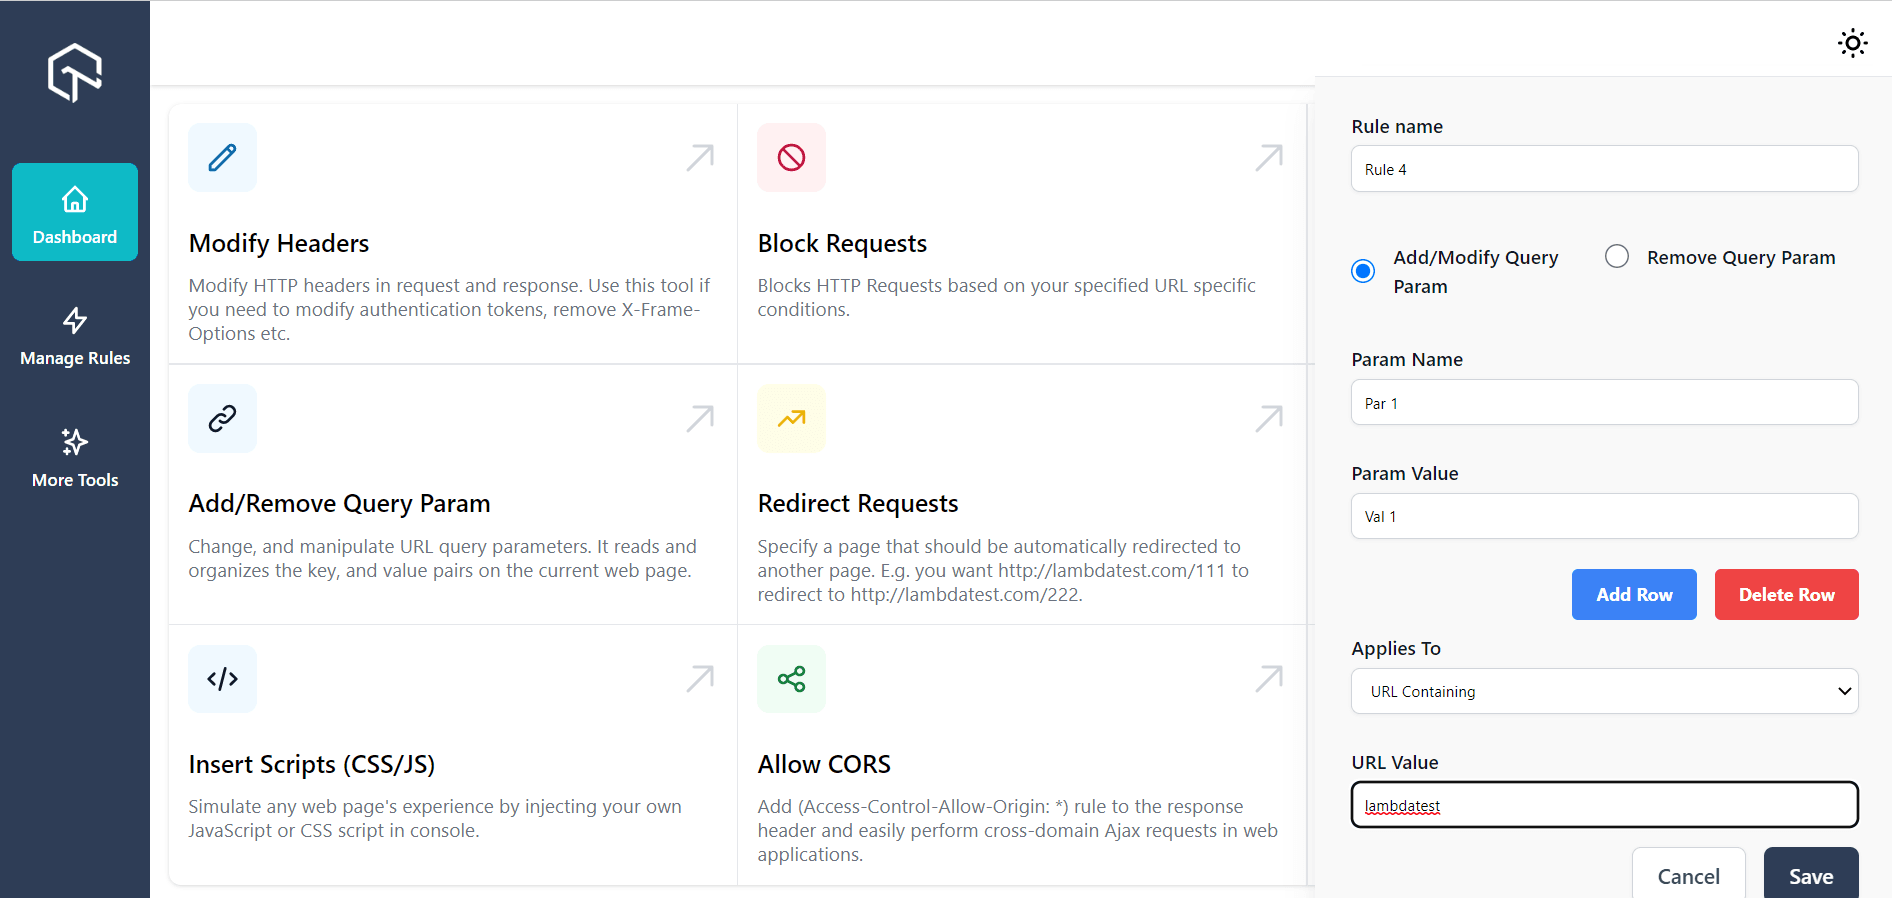Go to the Dashboard sidebar tab
The height and width of the screenshot is (898, 1892).
click(x=75, y=212)
